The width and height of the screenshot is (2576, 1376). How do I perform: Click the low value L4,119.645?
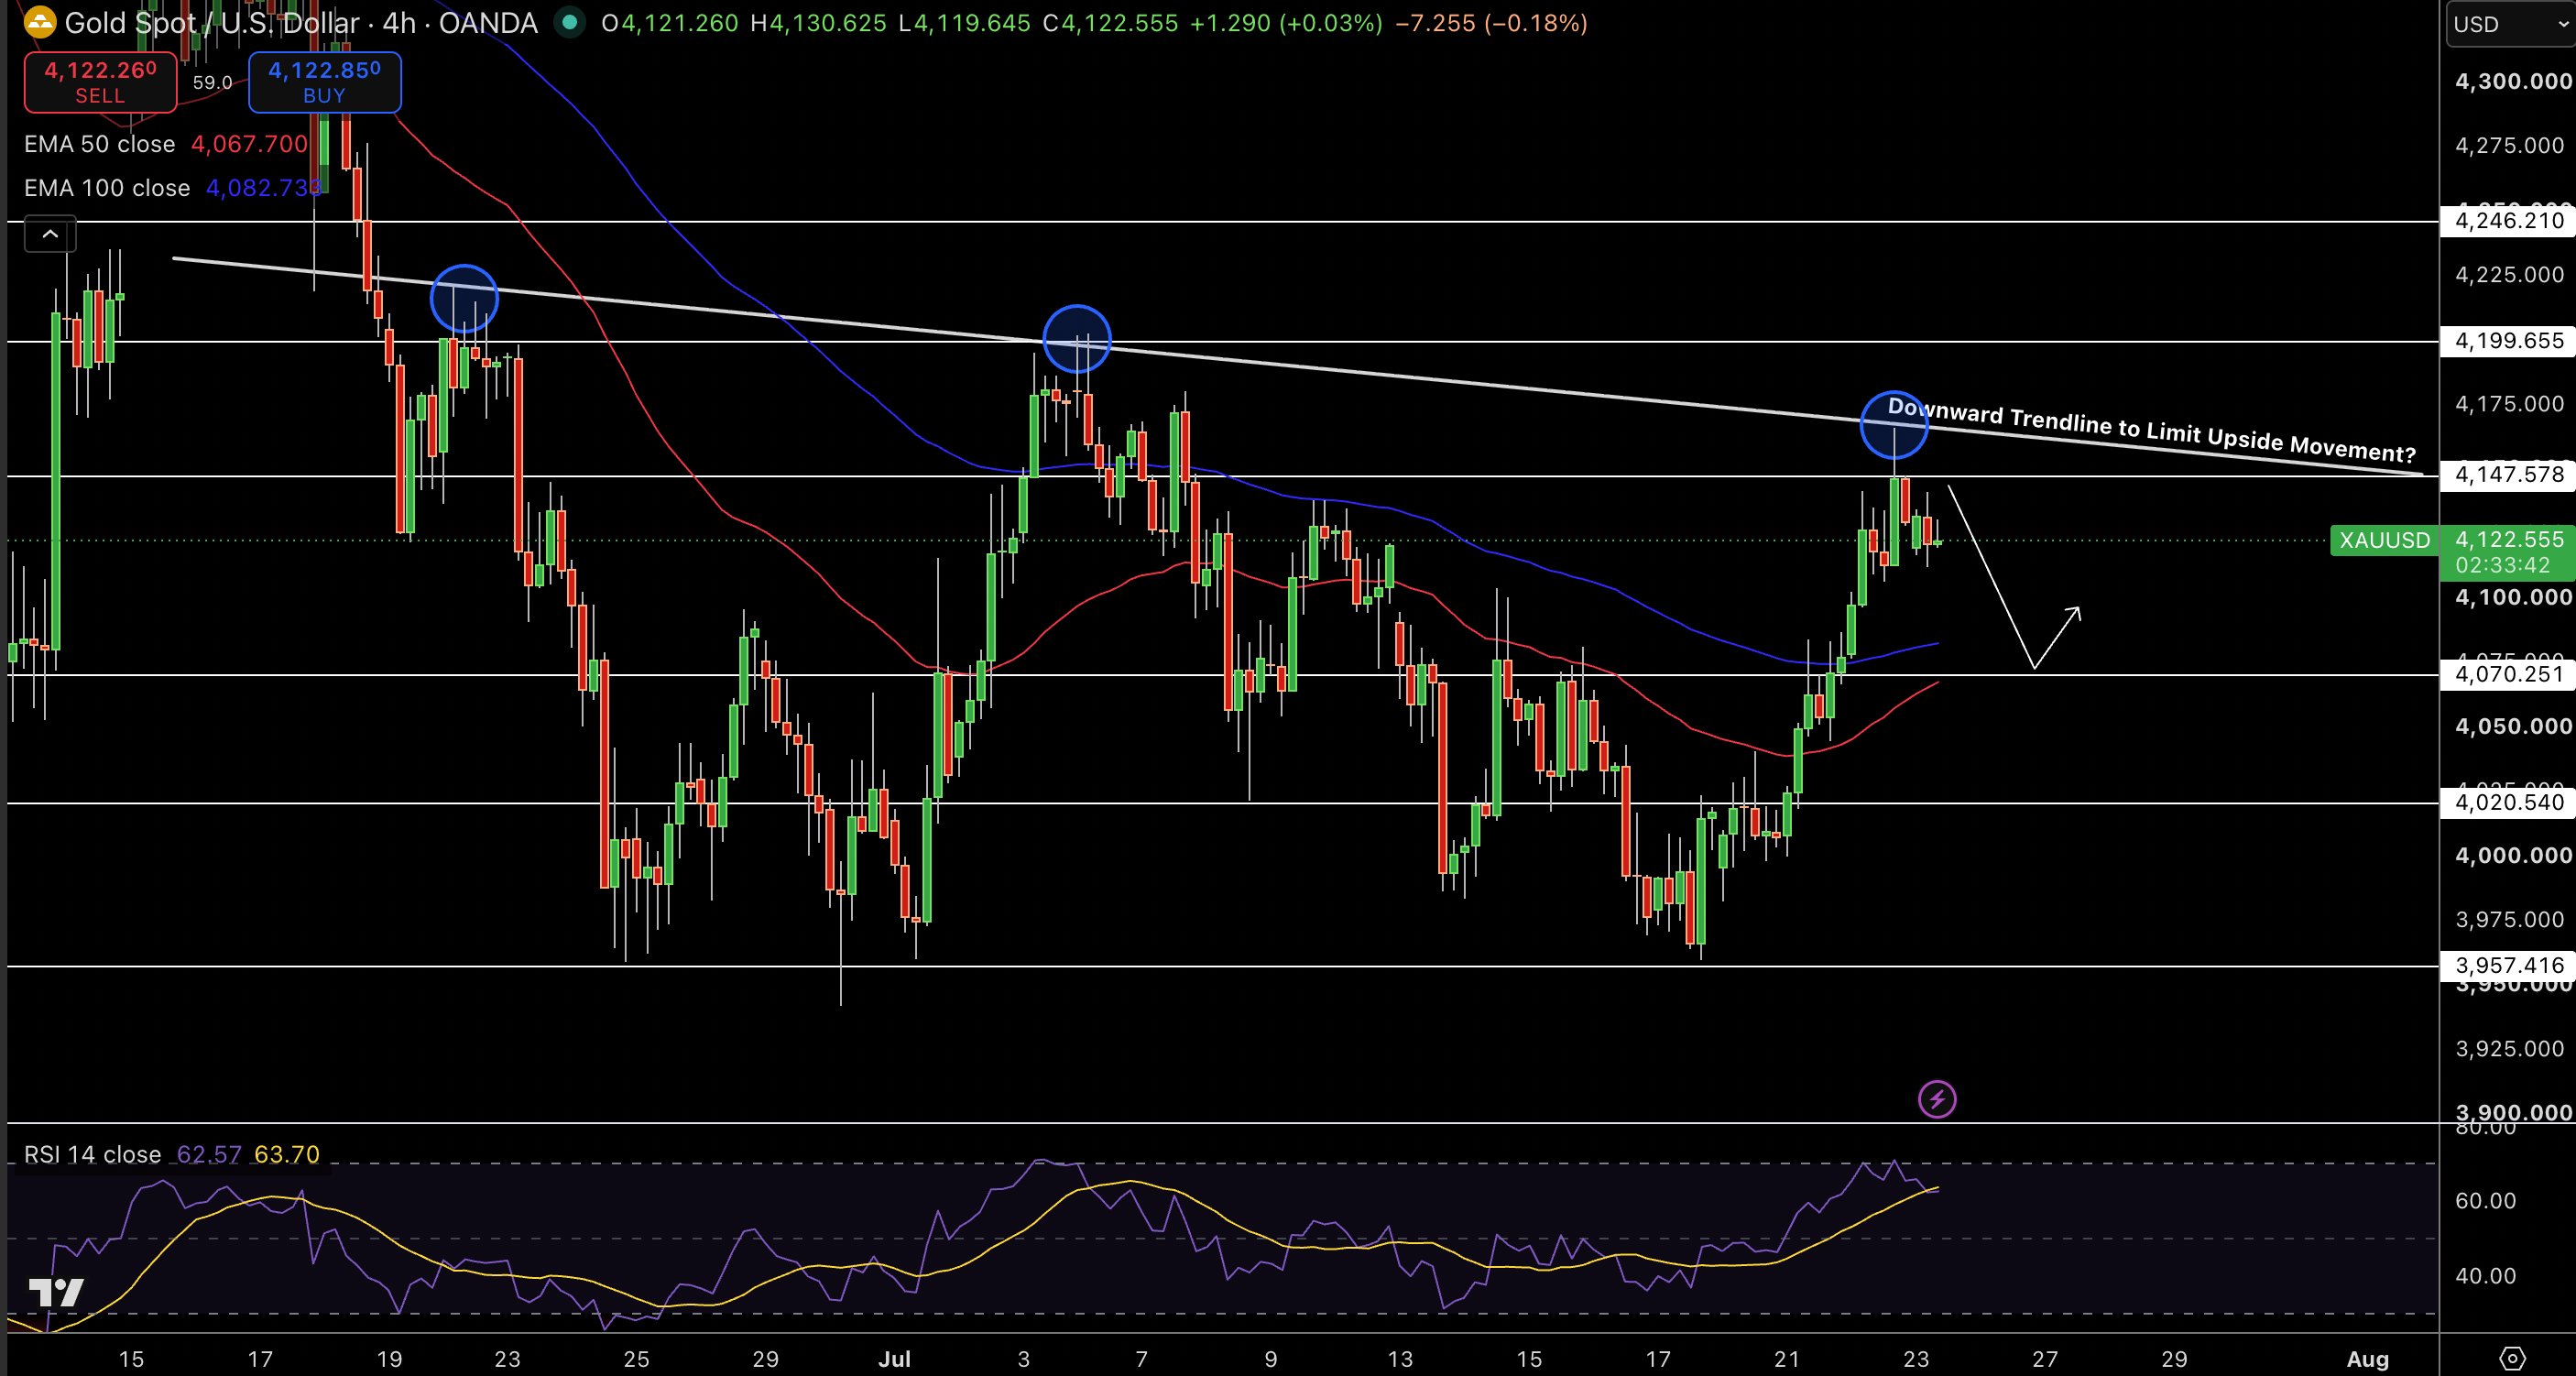pyautogui.click(x=964, y=23)
